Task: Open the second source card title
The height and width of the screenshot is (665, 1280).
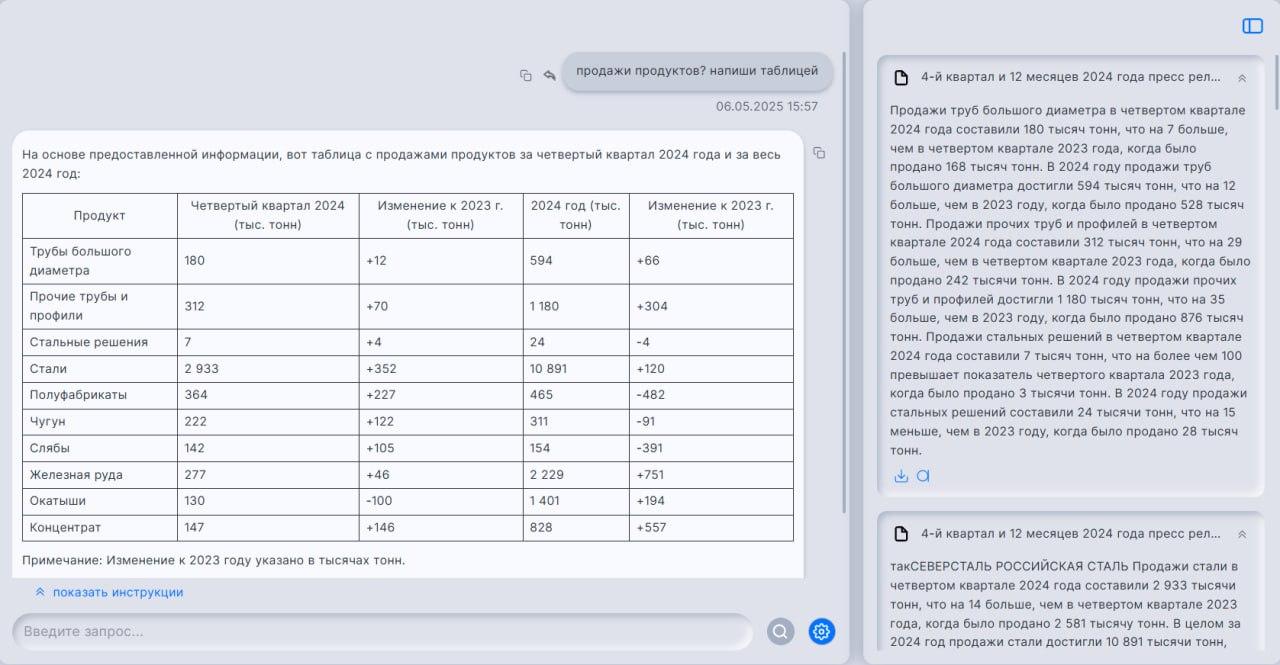Action: click(1070, 534)
